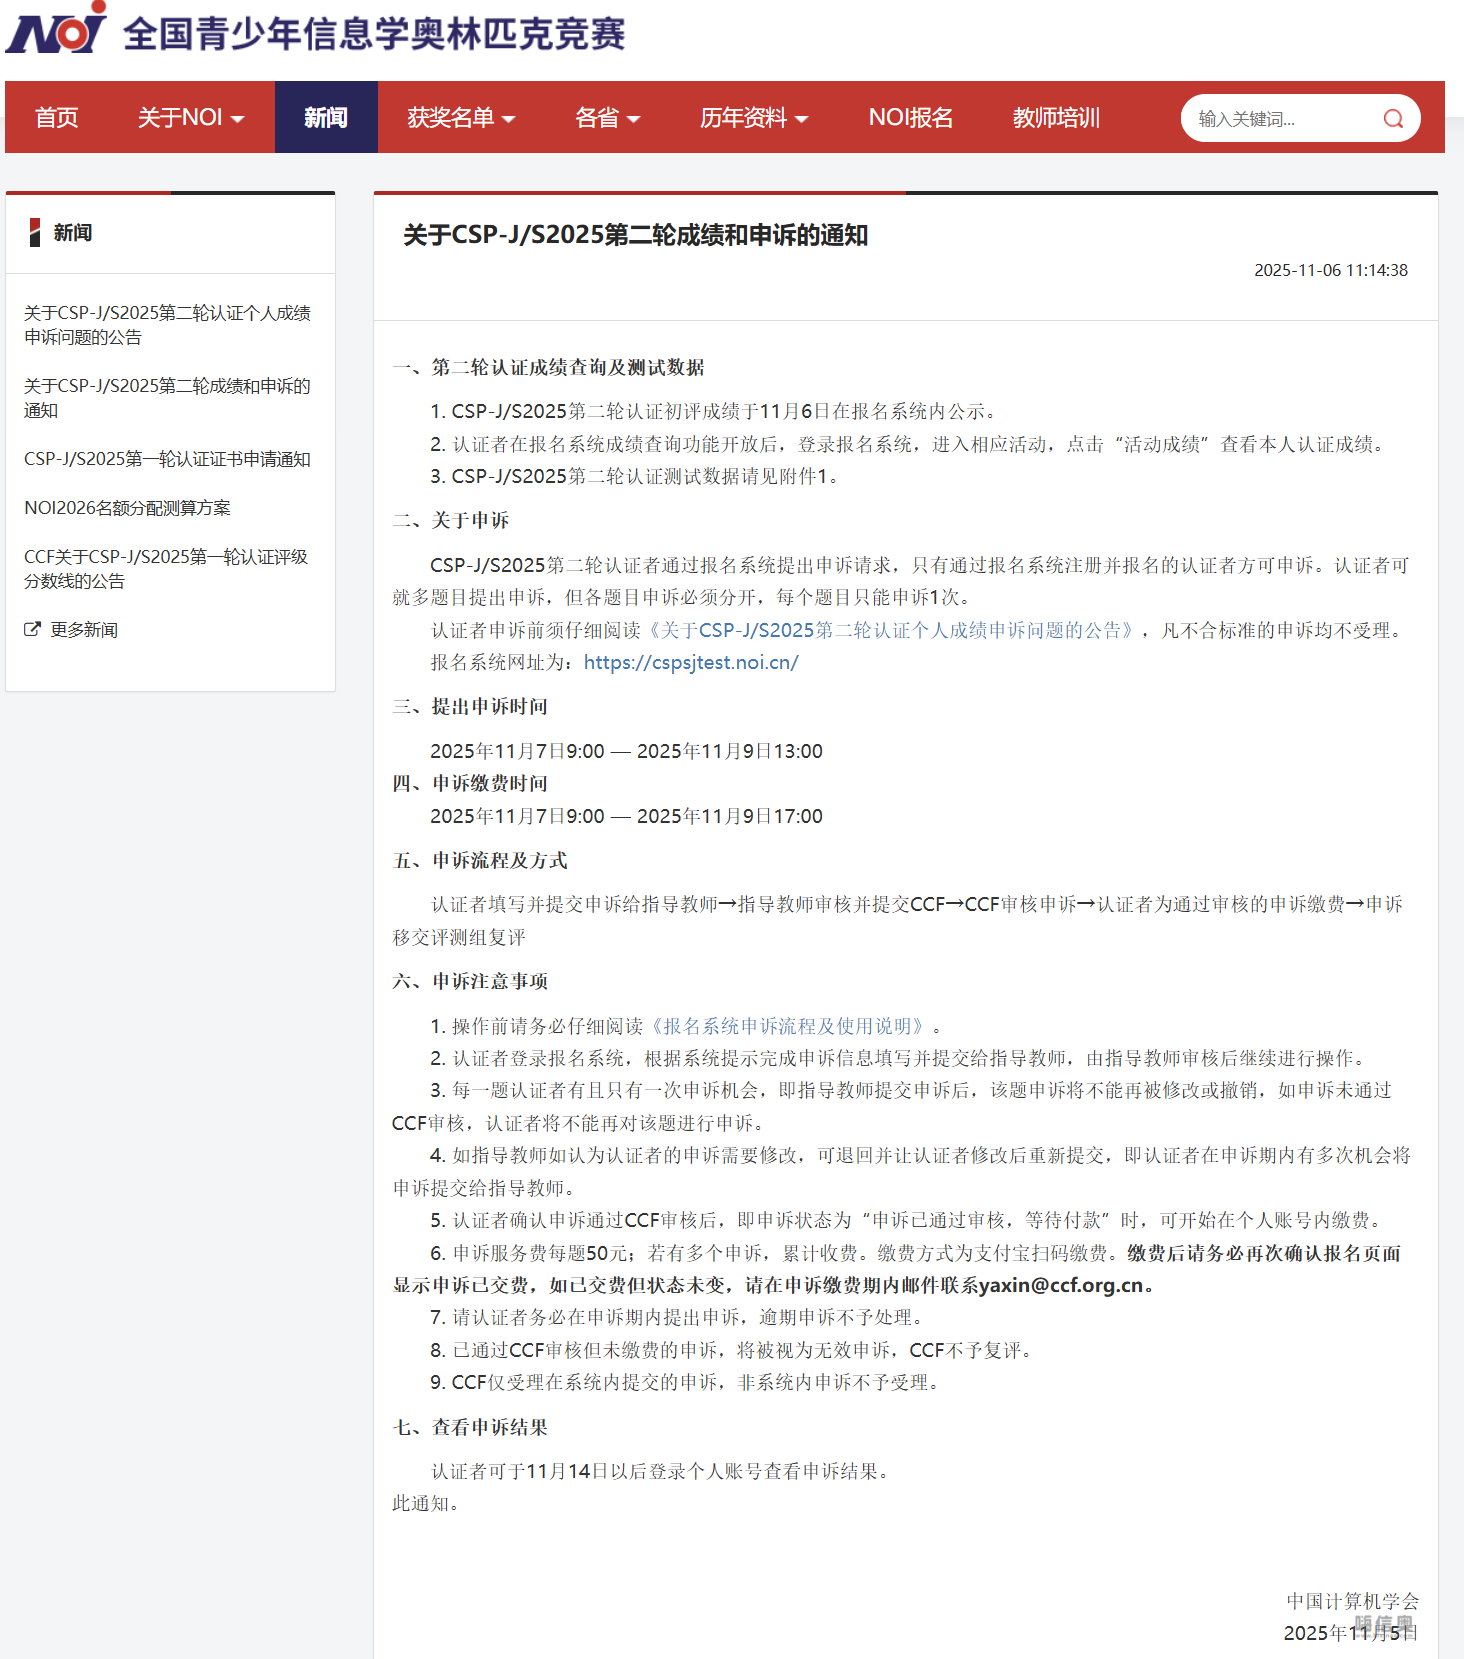Click heading 二、关于申诉
The image size is (1464, 1659).
point(451,520)
